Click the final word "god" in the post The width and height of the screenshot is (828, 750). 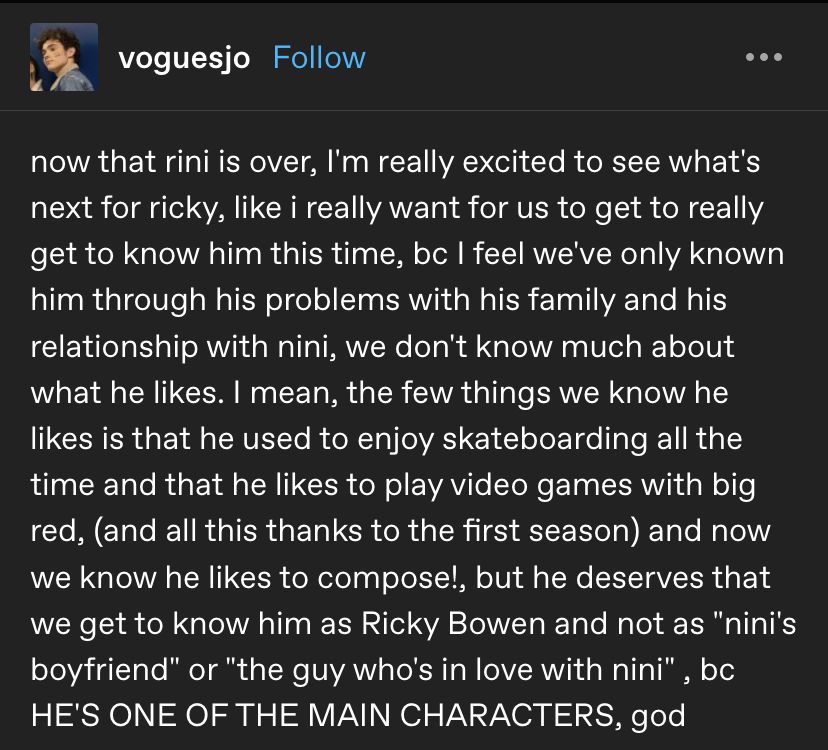[658, 716]
